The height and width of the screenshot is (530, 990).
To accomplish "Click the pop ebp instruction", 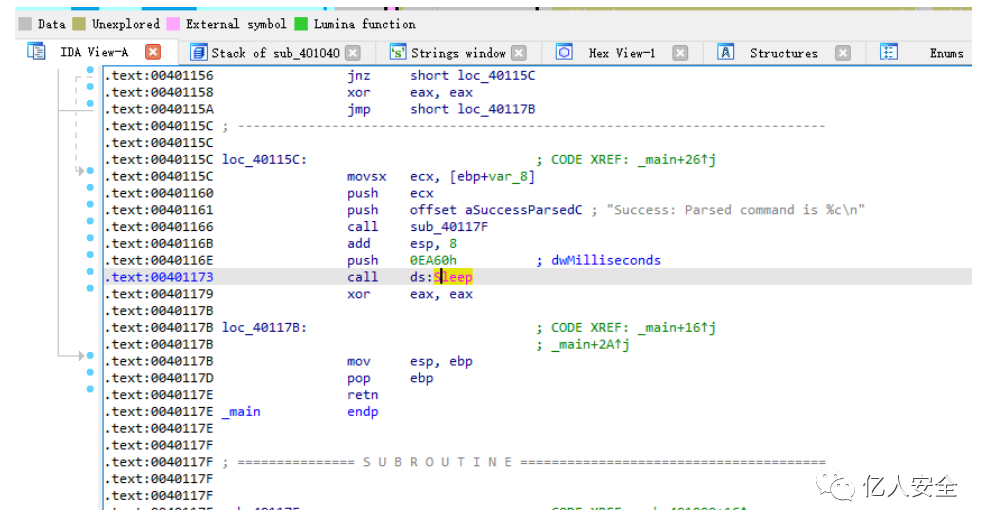I will (x=390, y=378).
